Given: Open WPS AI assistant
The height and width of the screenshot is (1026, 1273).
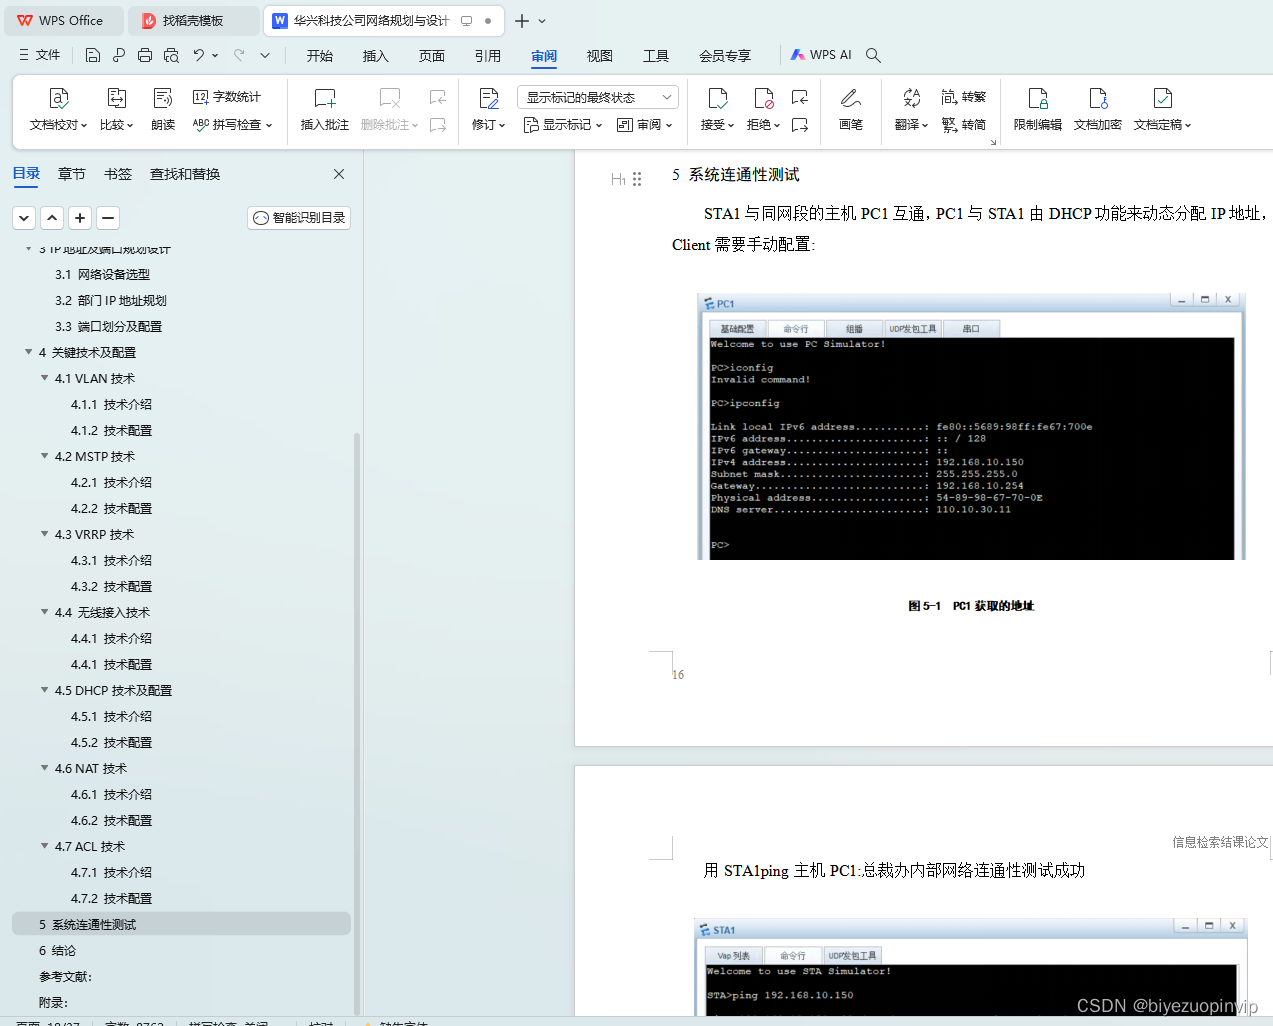Looking at the screenshot, I should [x=821, y=55].
